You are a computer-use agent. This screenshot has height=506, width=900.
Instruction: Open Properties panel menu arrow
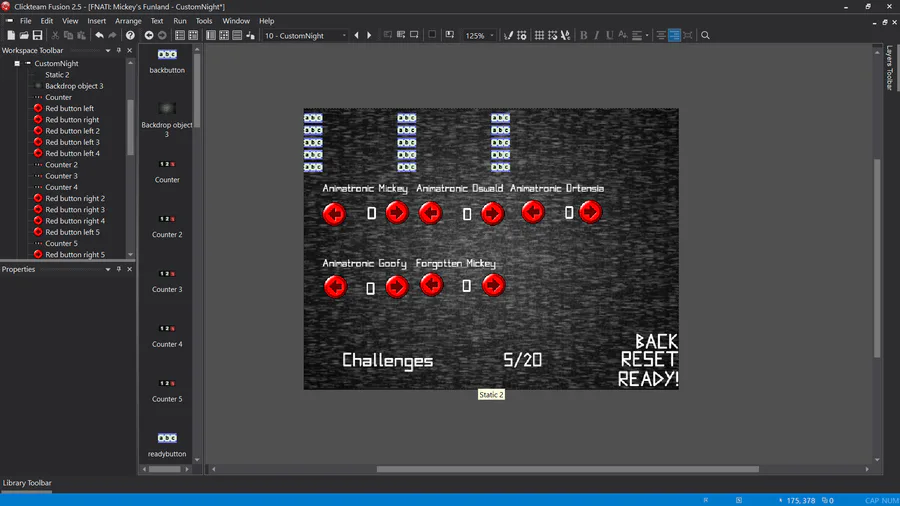coord(108,269)
